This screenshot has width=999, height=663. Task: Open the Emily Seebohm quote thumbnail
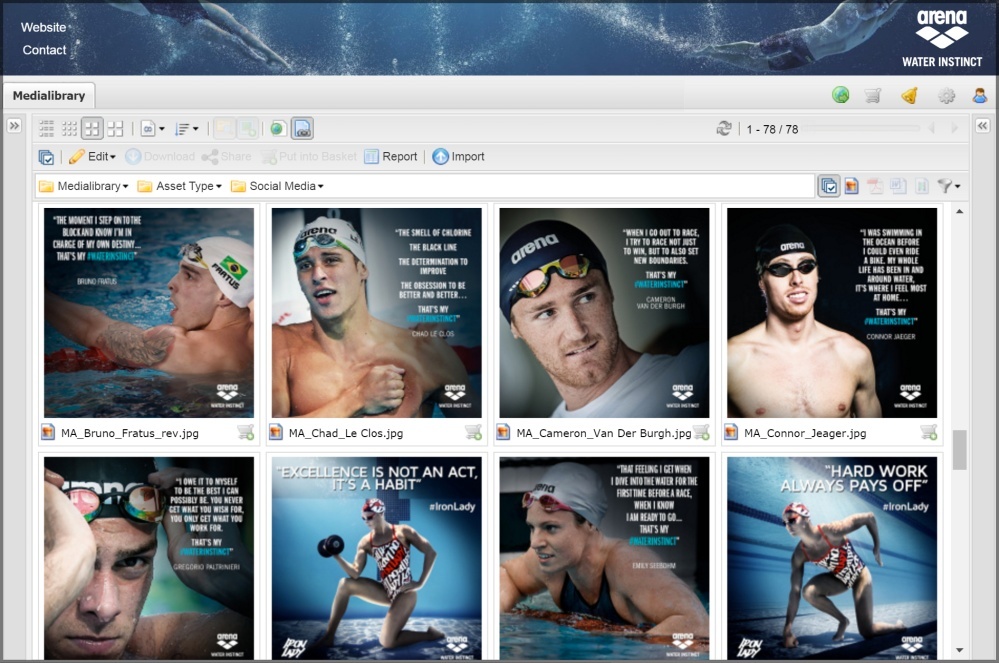pos(604,558)
